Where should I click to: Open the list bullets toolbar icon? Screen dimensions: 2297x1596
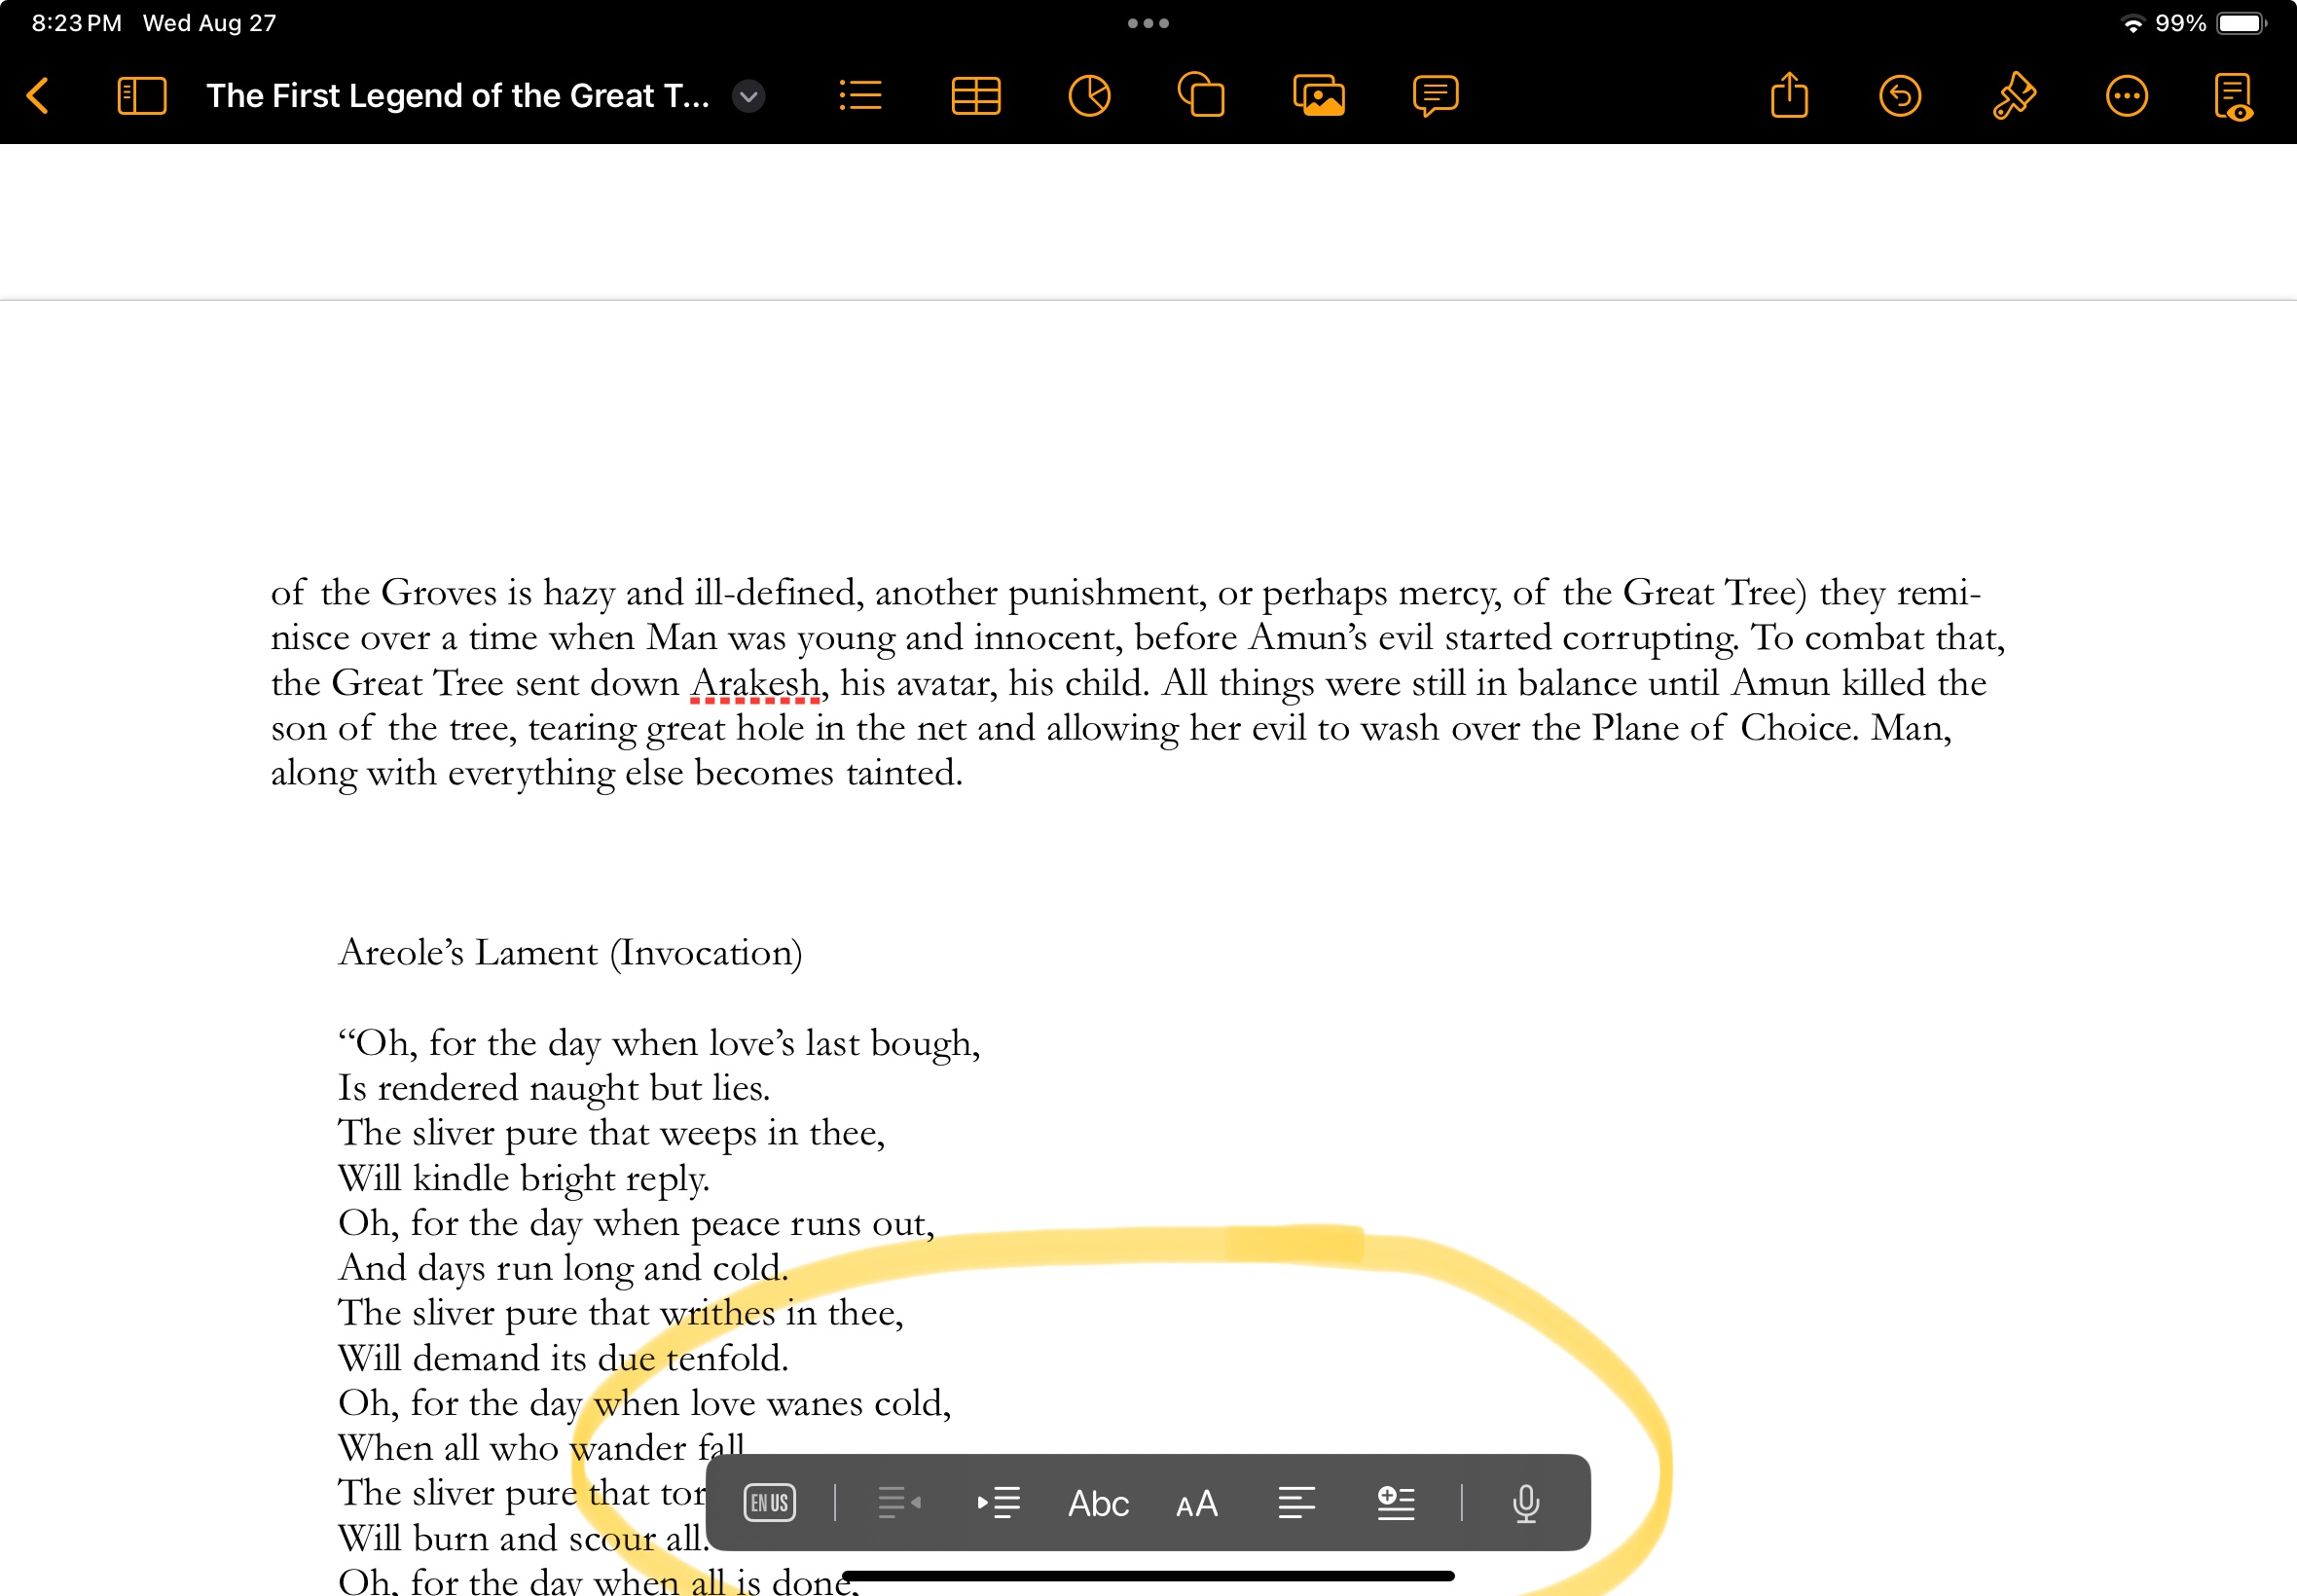[x=860, y=96]
